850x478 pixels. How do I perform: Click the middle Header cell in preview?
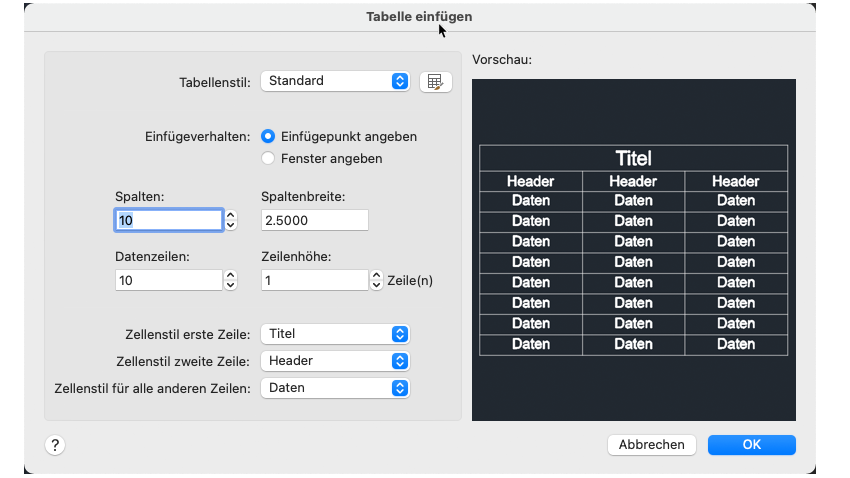(633, 181)
